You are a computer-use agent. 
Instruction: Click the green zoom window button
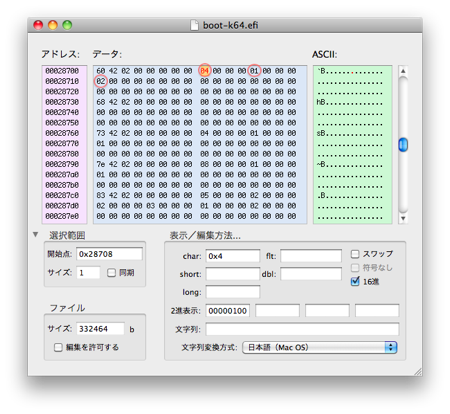(x=67, y=25)
